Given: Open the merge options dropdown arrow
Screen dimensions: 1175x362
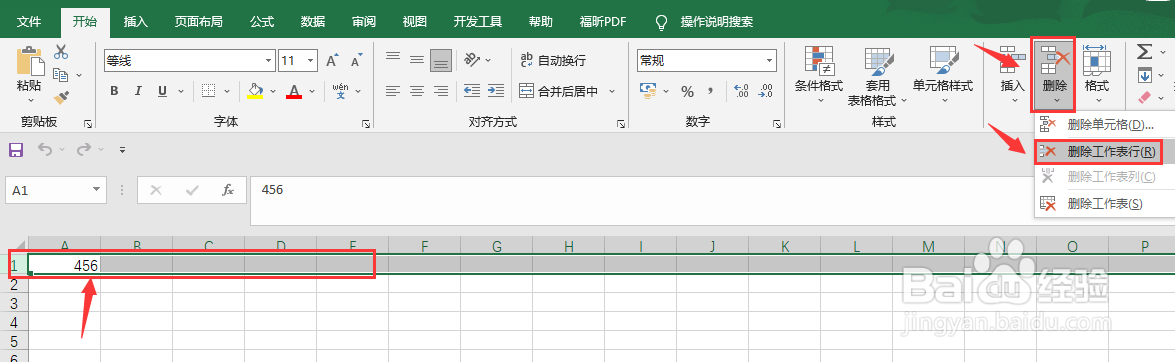Looking at the screenshot, I should pyautogui.click(x=611, y=91).
